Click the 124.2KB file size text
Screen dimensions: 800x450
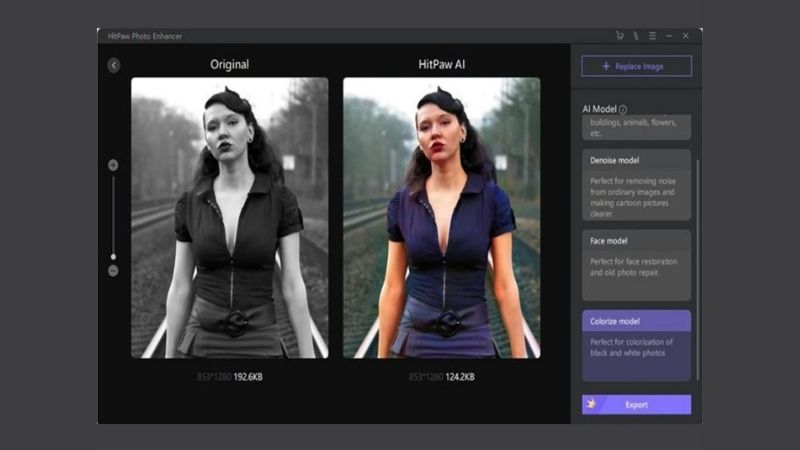460,377
